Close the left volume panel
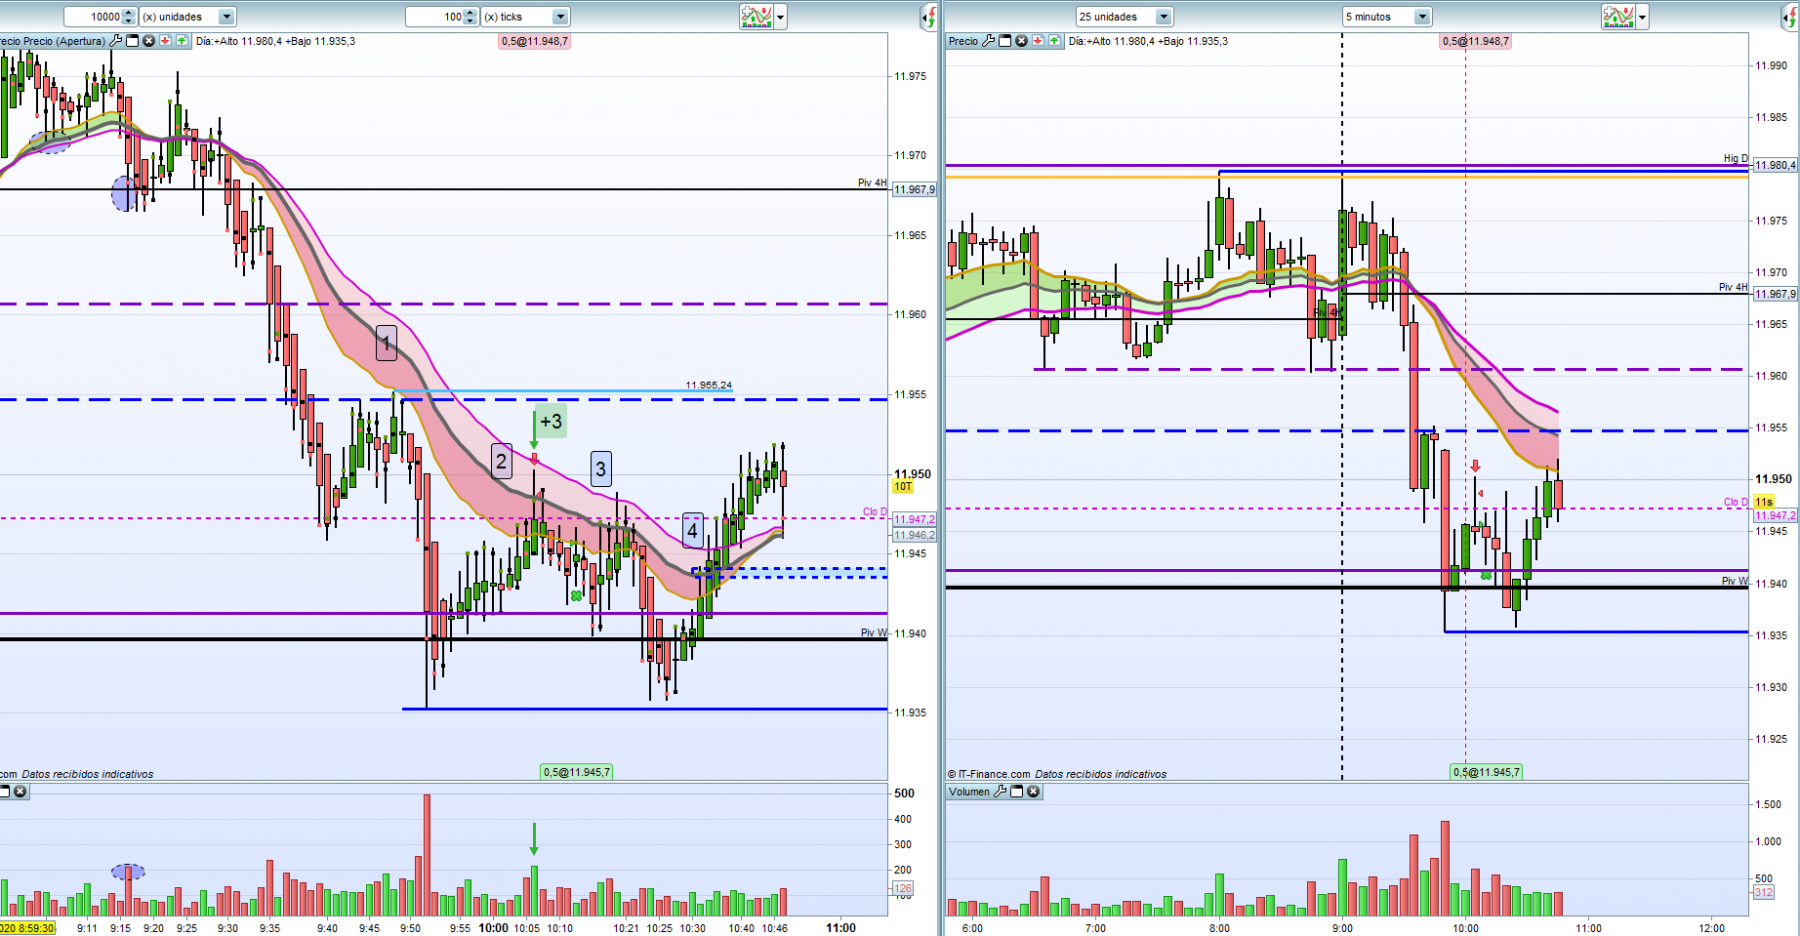The height and width of the screenshot is (936, 1800). tap(20, 791)
